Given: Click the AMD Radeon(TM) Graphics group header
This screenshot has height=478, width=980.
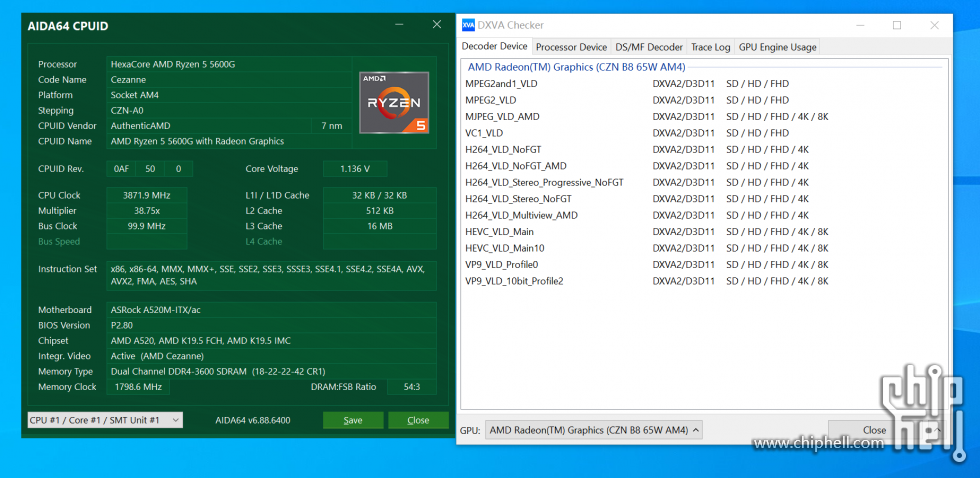Looking at the screenshot, I should point(576,67).
